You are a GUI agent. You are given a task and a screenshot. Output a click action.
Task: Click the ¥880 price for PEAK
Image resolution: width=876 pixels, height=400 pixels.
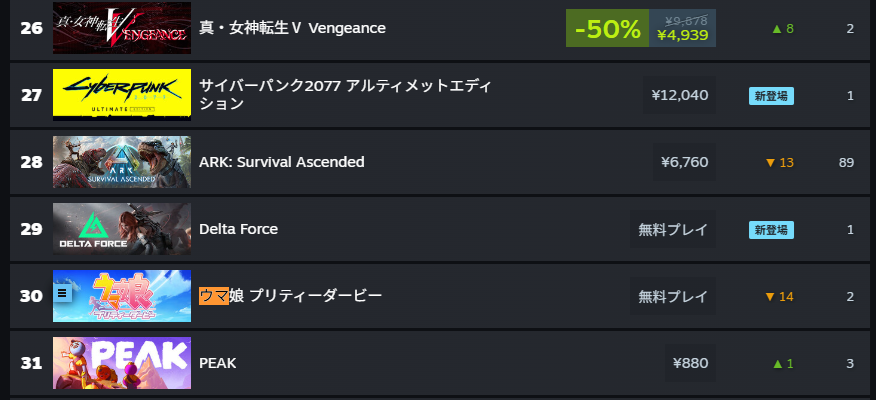click(x=691, y=363)
